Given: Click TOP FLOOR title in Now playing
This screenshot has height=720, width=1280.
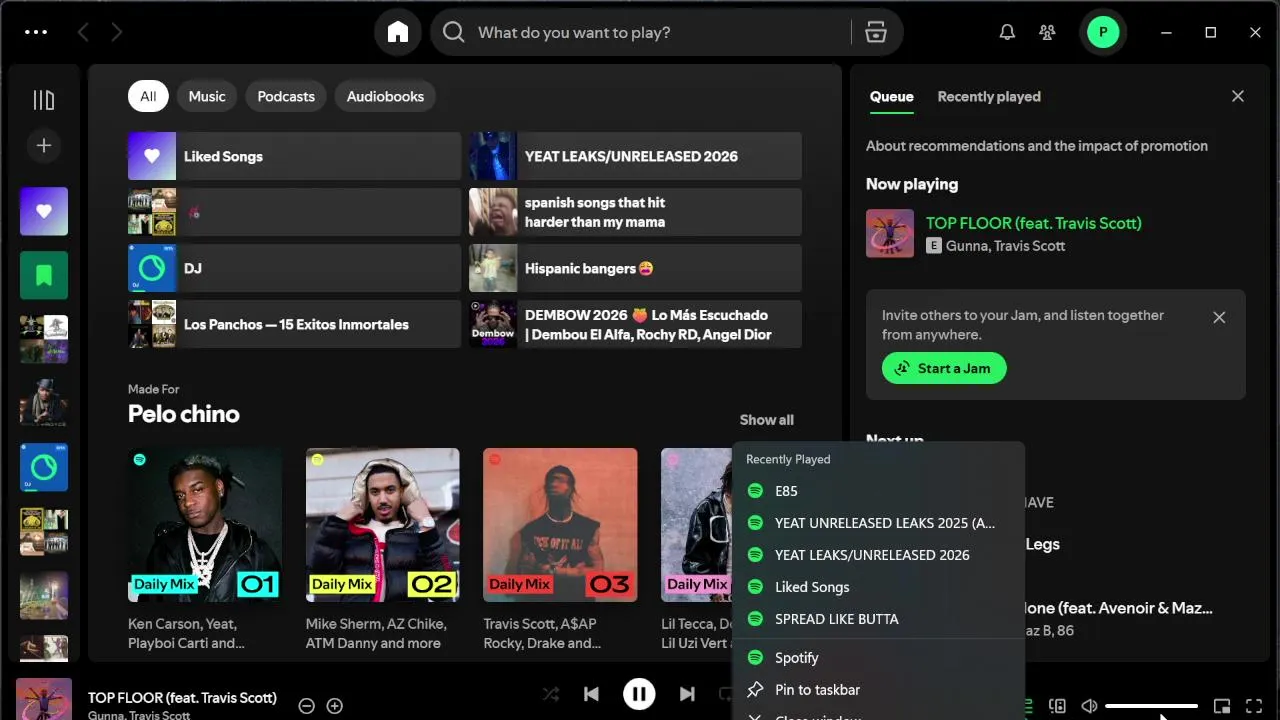Looking at the screenshot, I should (1033, 223).
